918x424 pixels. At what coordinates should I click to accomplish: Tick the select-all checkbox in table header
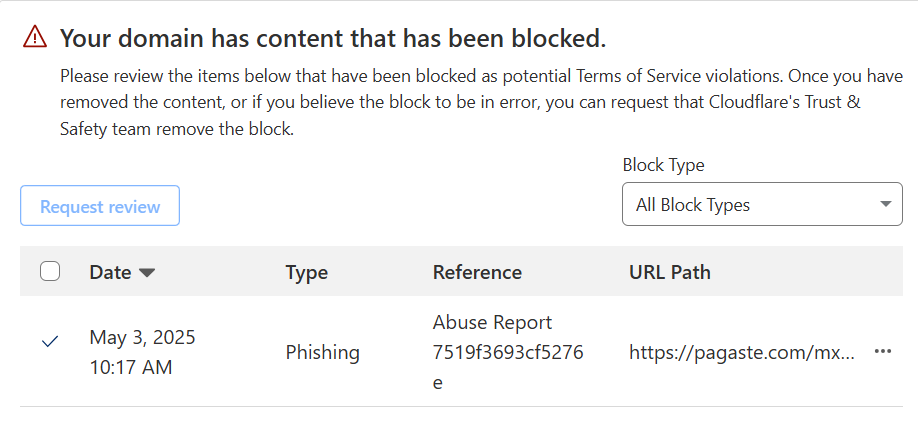50,271
